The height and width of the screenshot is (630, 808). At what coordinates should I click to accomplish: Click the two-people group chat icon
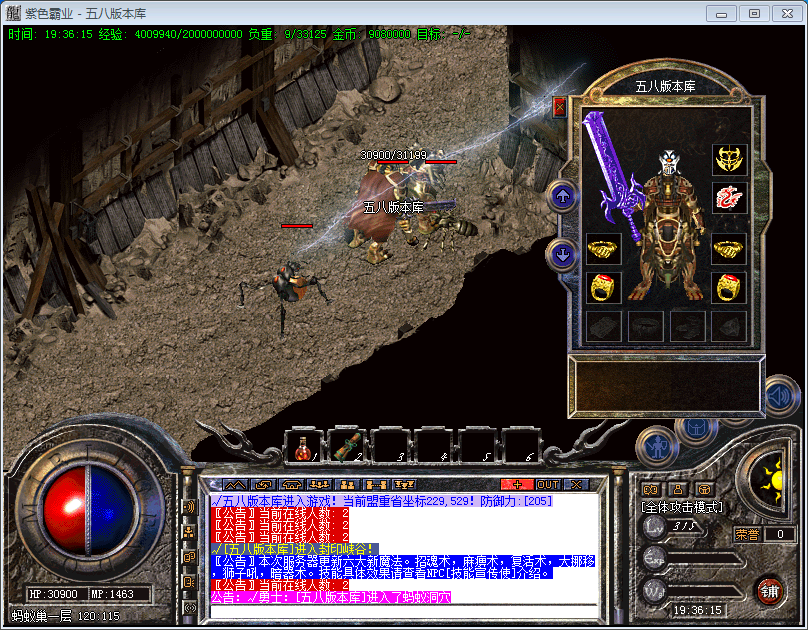pos(347,485)
